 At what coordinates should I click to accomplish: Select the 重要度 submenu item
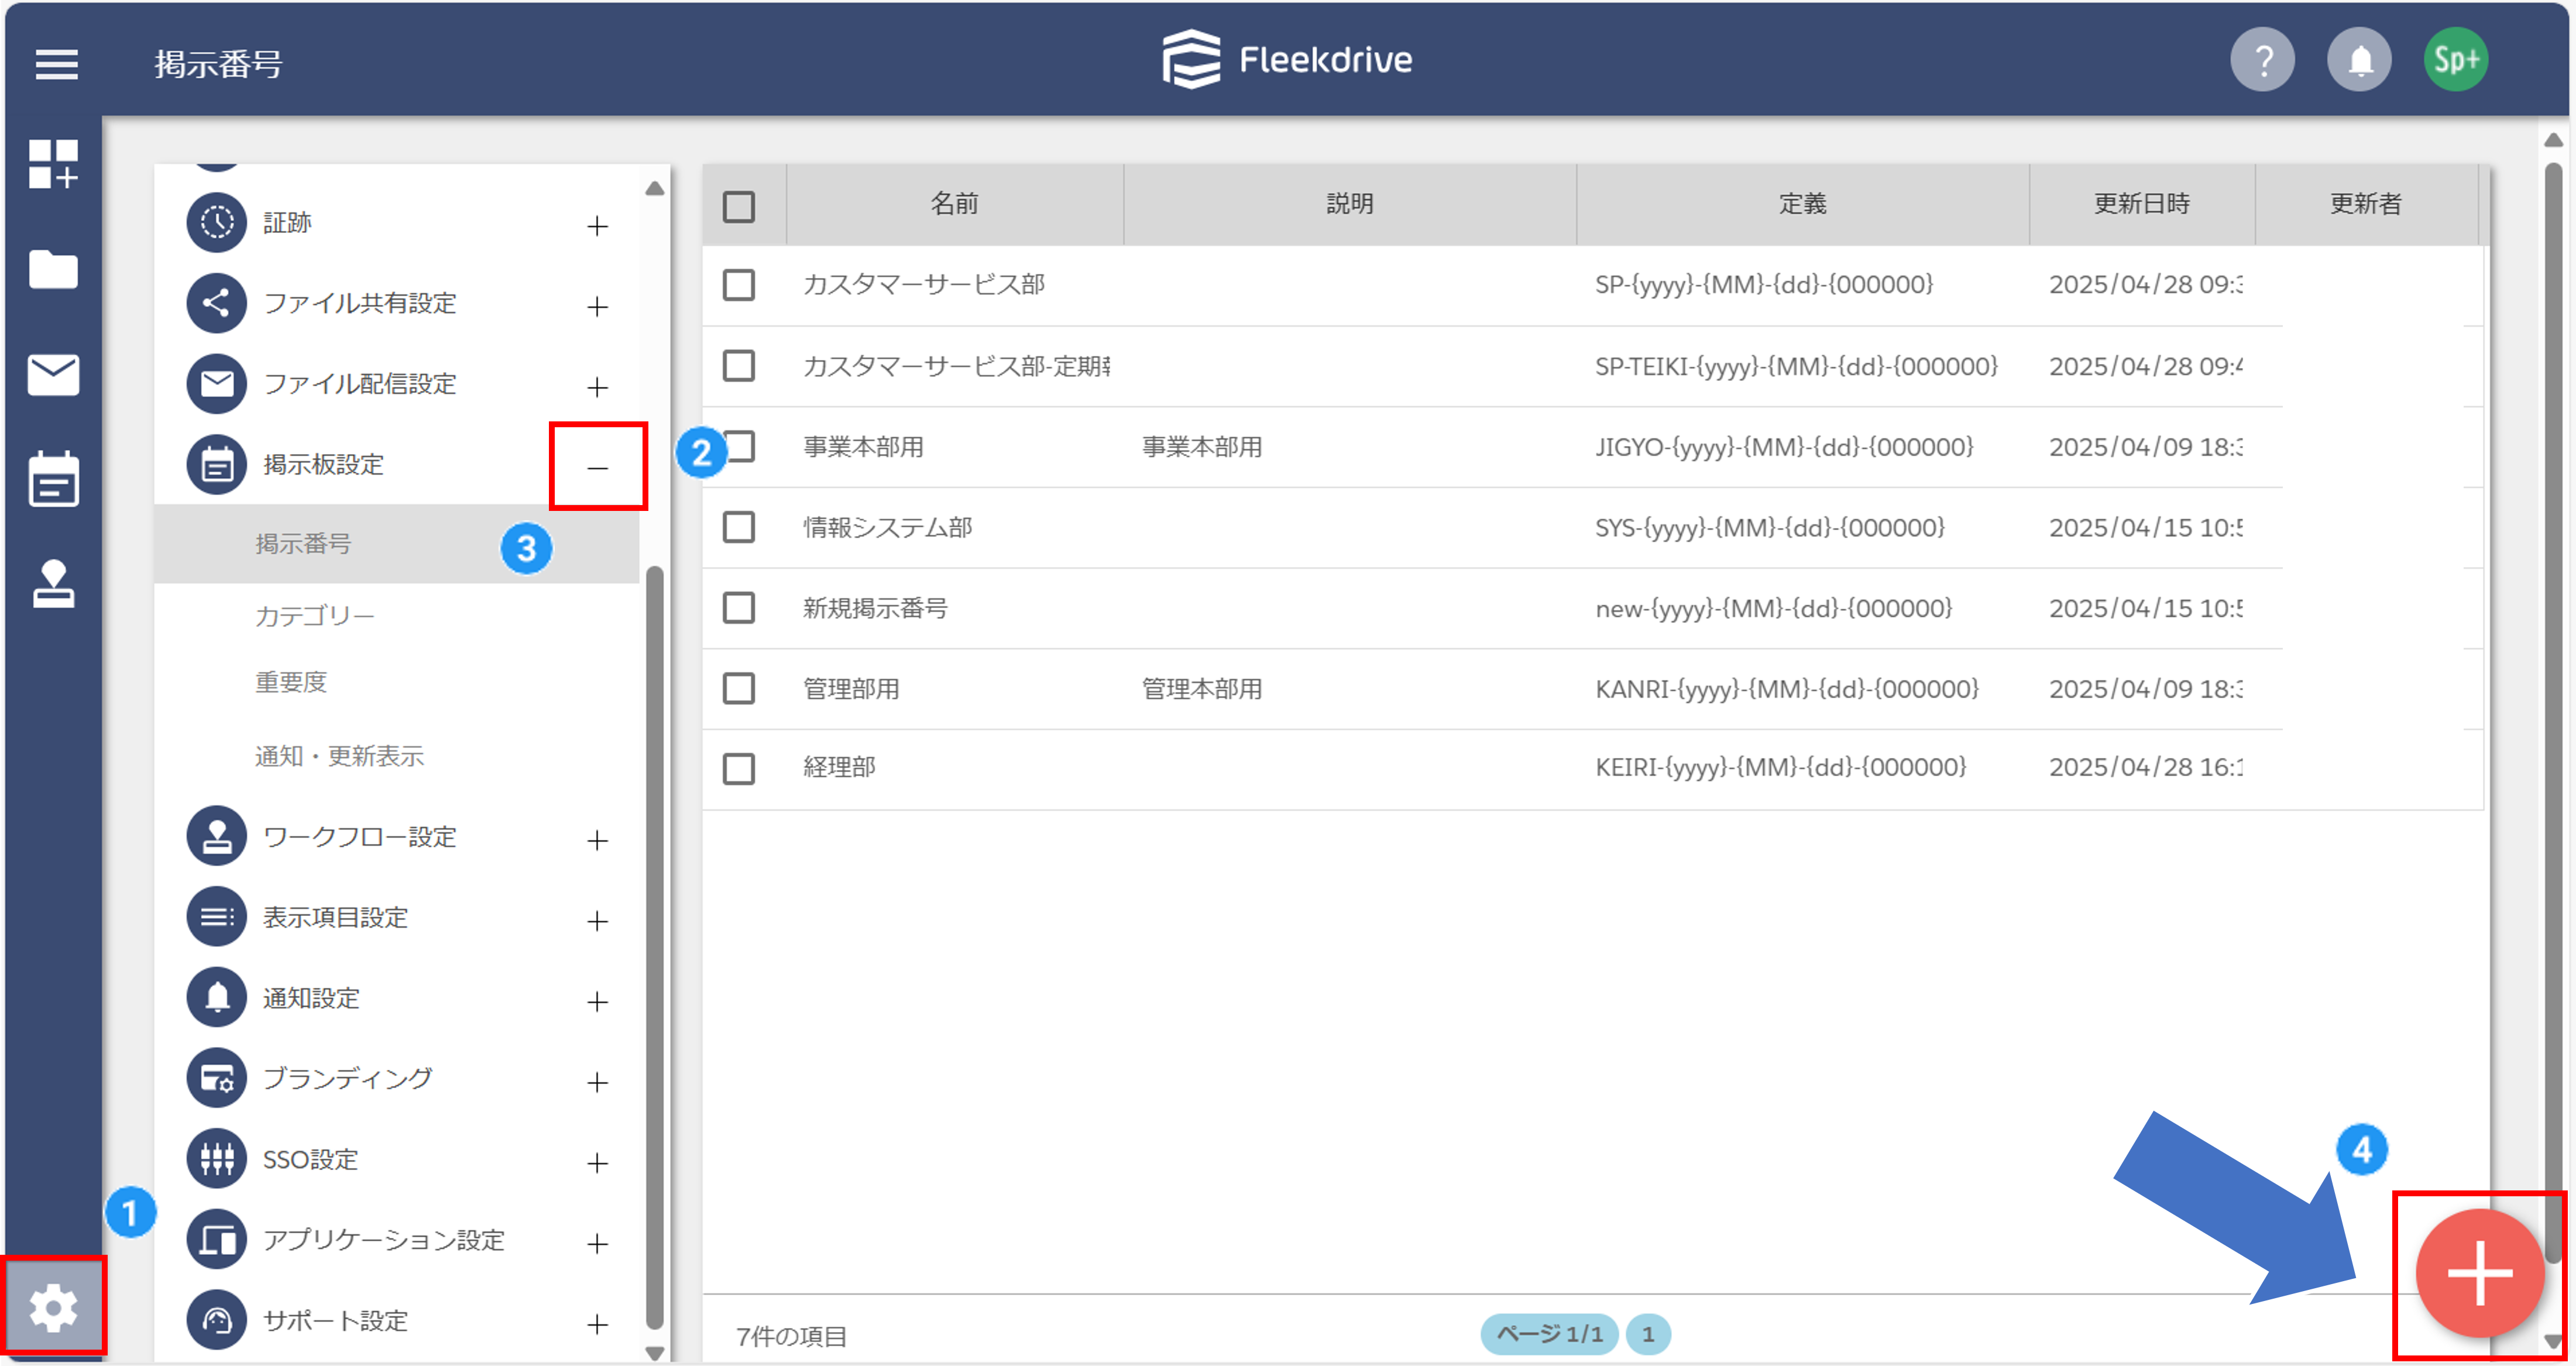click(291, 683)
